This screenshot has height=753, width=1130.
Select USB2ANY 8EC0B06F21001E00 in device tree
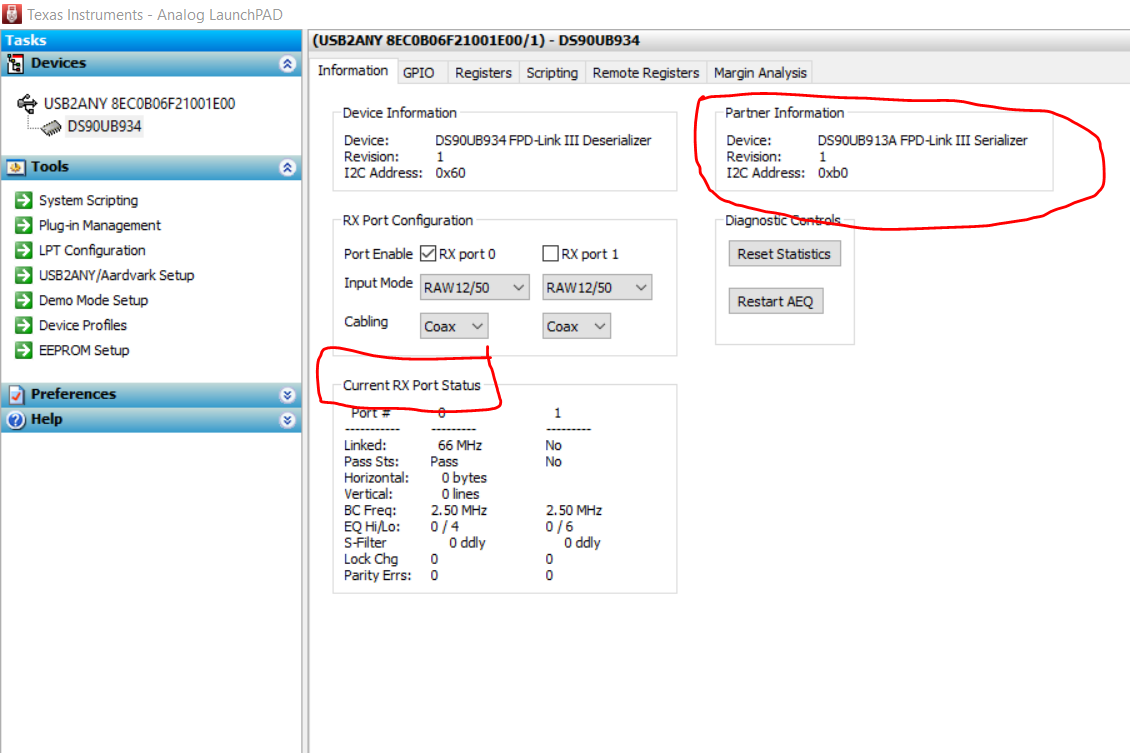click(140, 104)
